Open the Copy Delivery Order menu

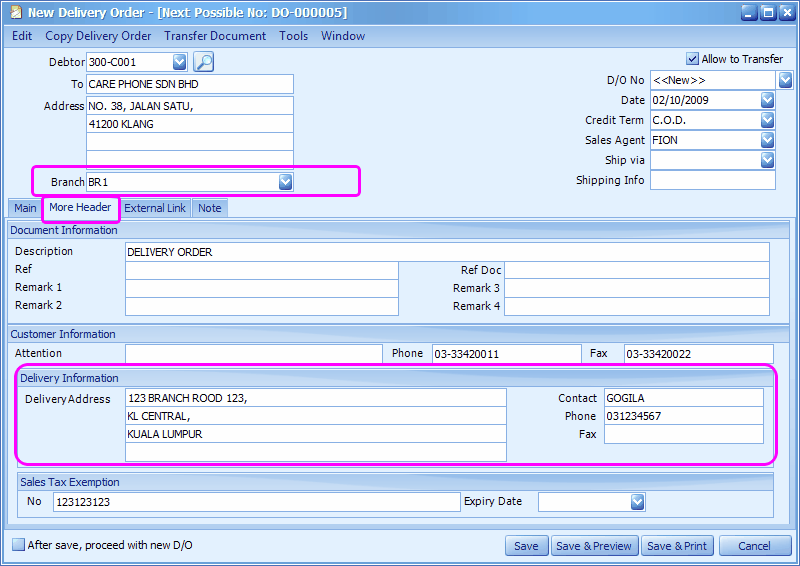click(x=98, y=36)
